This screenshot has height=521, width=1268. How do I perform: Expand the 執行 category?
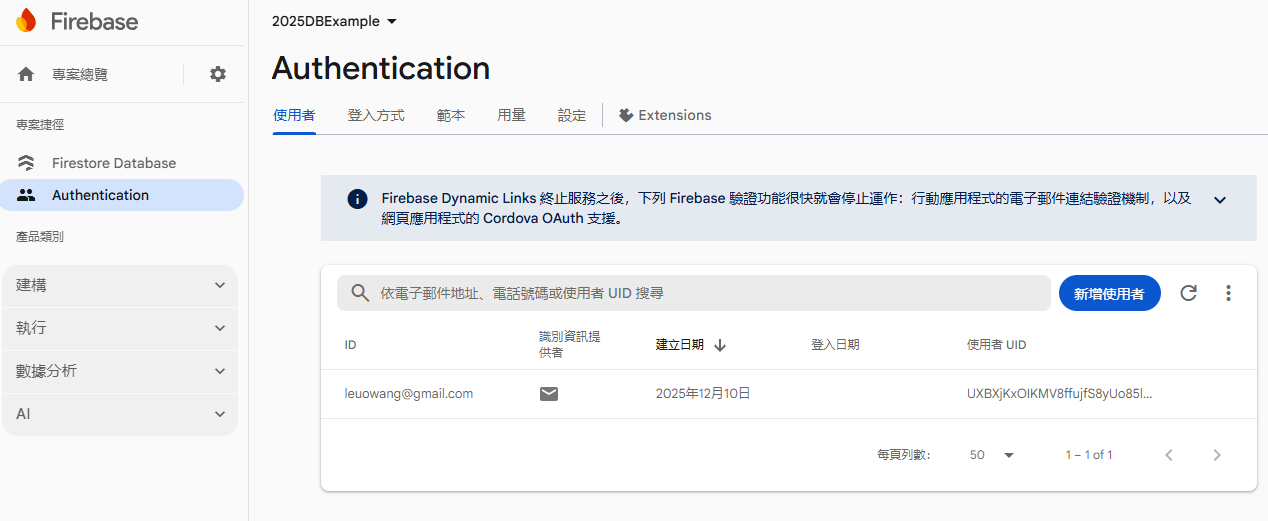(121, 328)
